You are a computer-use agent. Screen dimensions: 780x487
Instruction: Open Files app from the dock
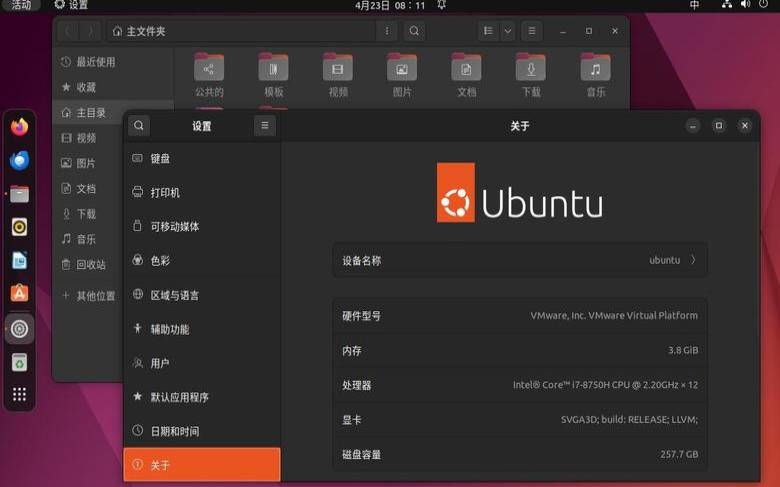pyautogui.click(x=19, y=194)
